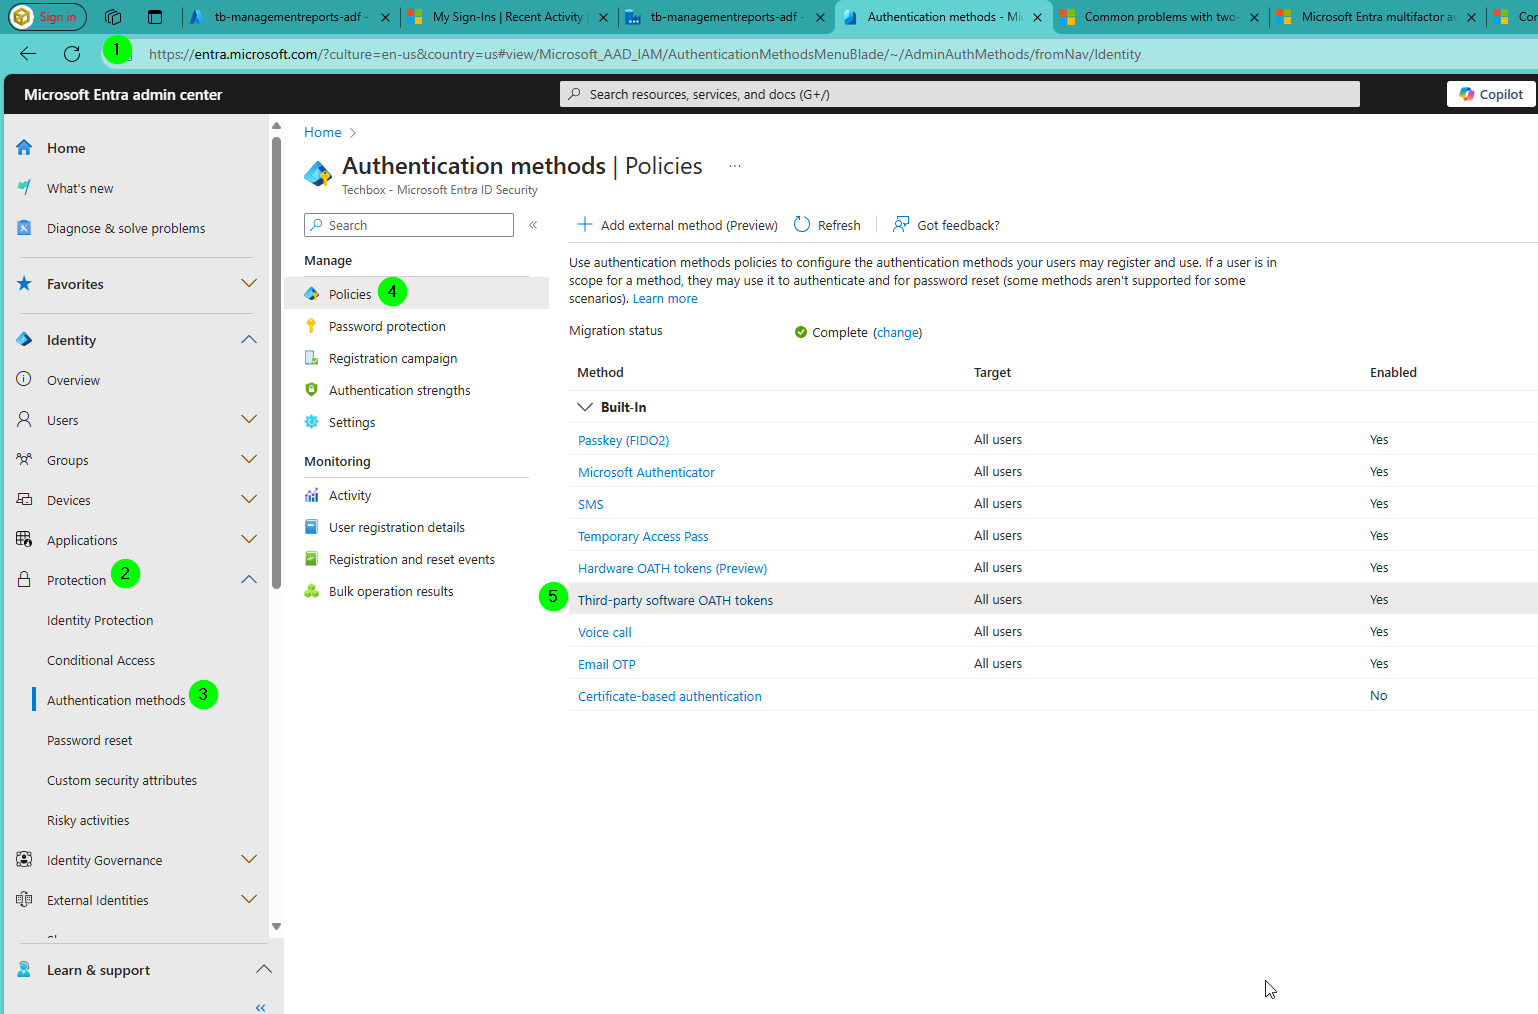Viewport: 1538px width, 1014px height.
Task: Click Got feedback? button
Action: pos(946,225)
